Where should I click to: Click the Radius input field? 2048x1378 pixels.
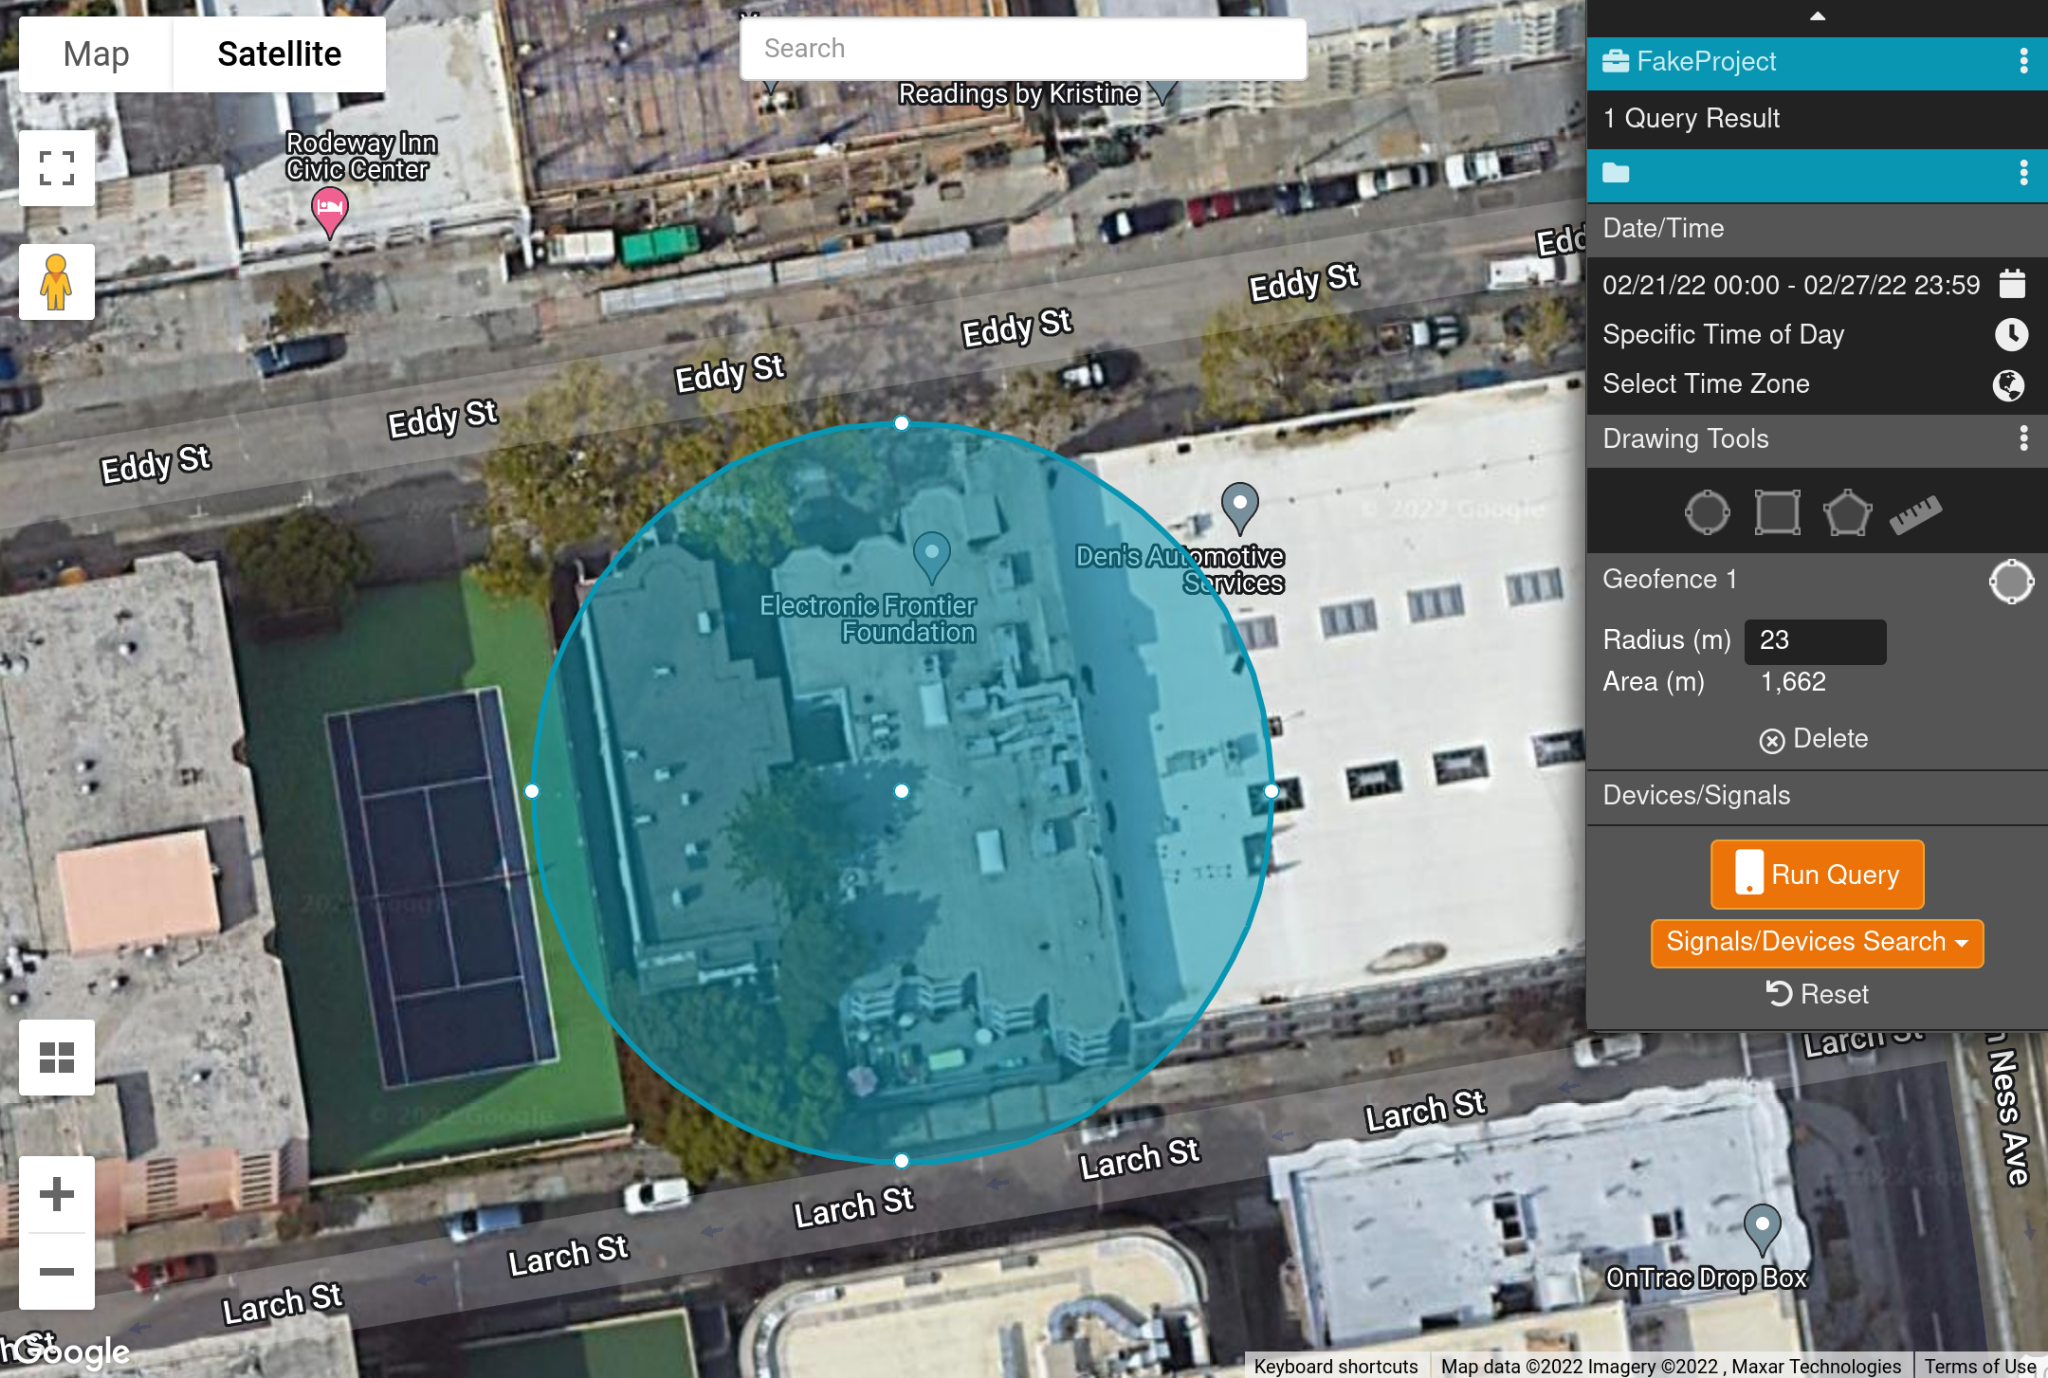(x=1814, y=641)
